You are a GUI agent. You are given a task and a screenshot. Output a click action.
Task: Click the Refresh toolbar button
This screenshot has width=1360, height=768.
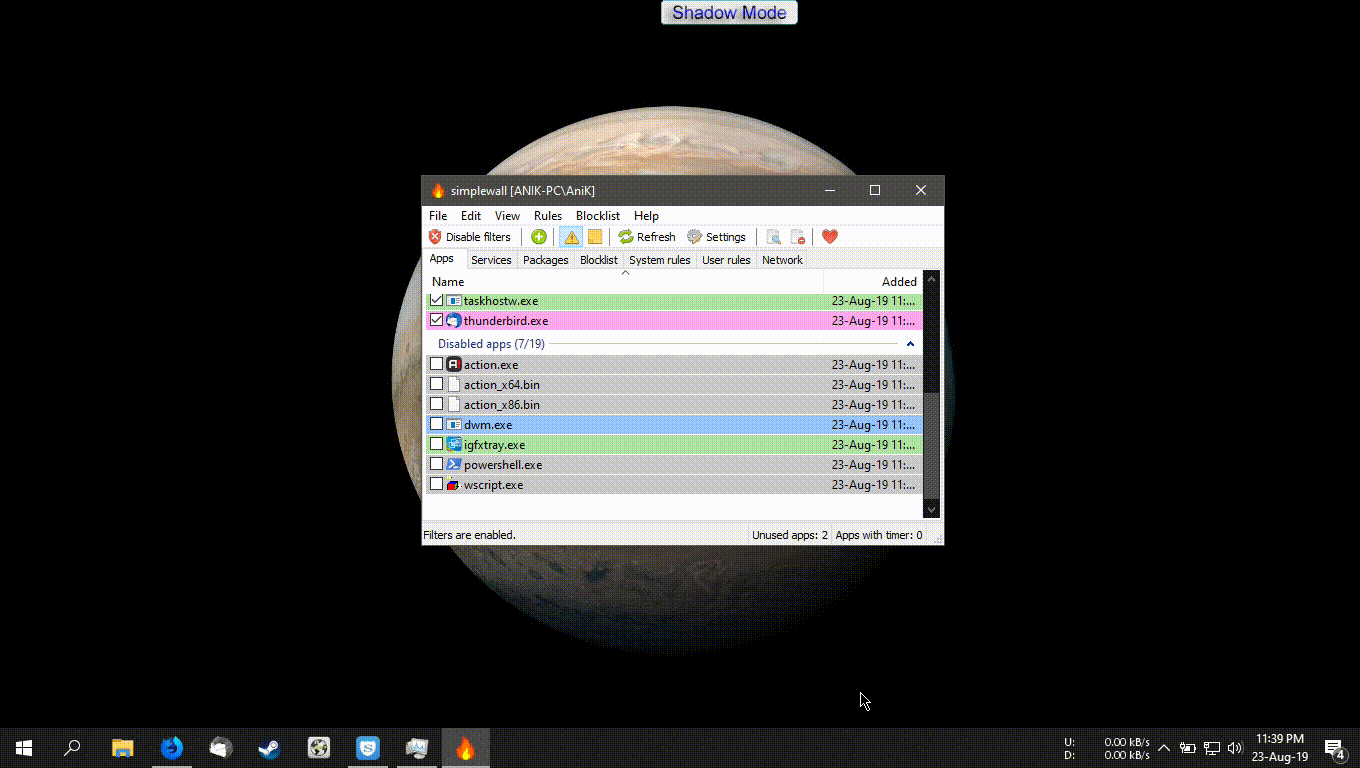pos(647,237)
